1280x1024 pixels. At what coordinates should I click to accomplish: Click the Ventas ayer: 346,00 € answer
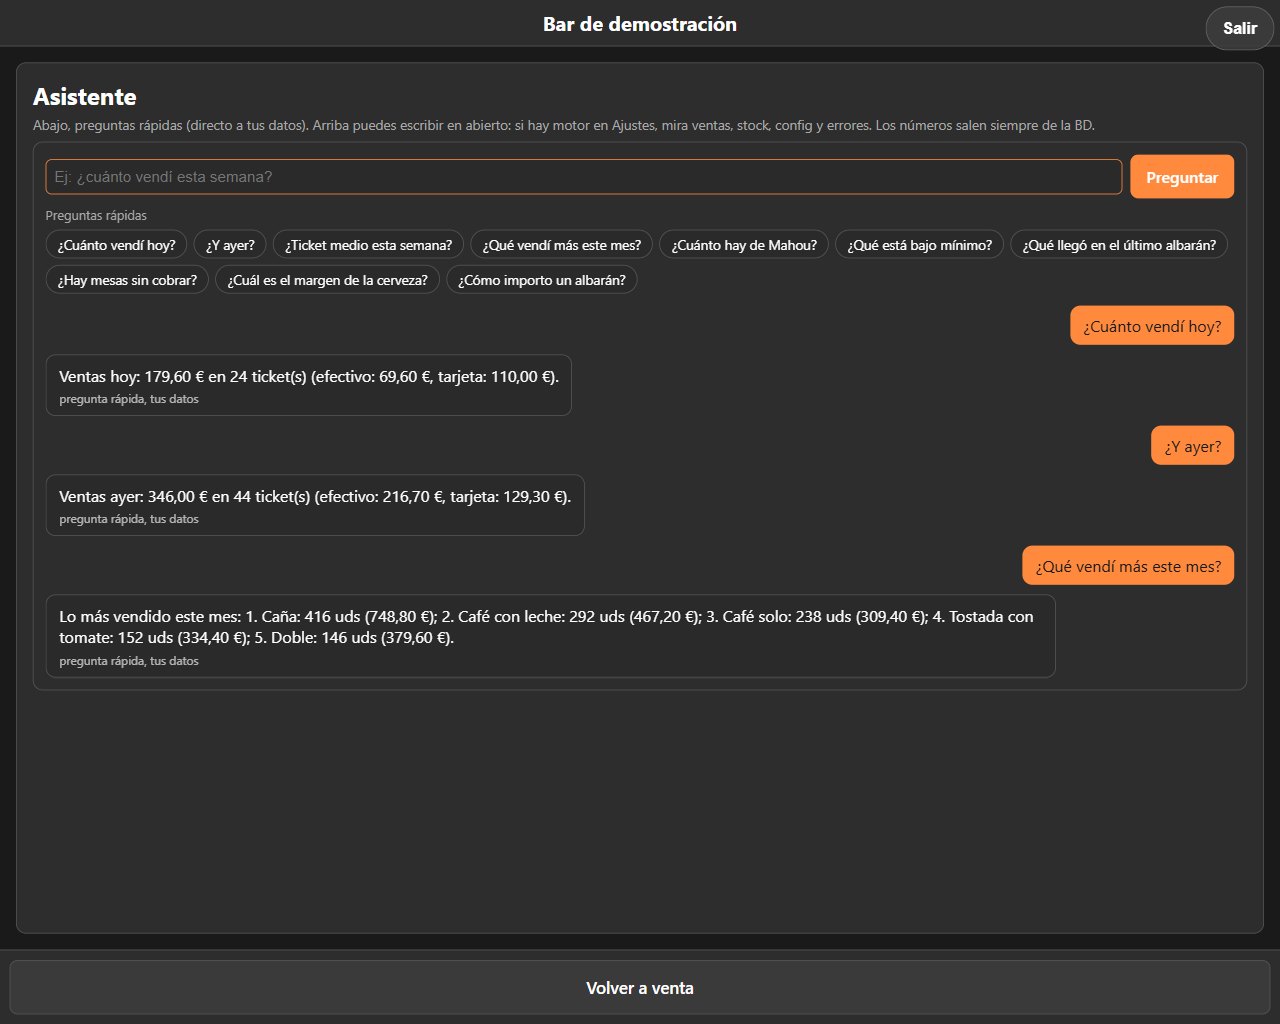(315, 505)
